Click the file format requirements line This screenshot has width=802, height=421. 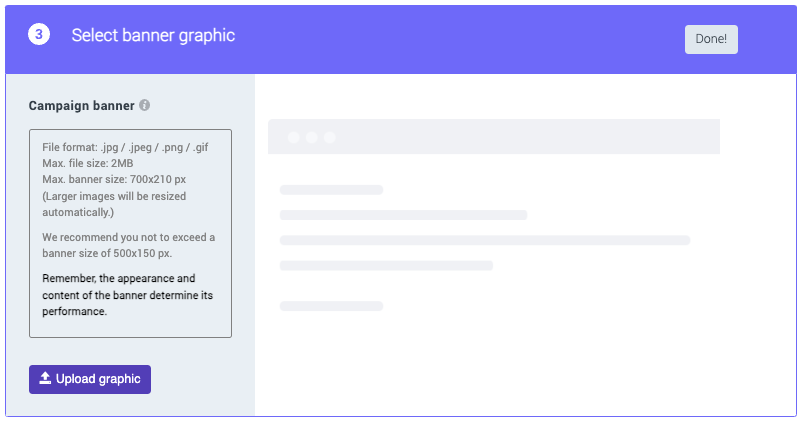(x=125, y=147)
